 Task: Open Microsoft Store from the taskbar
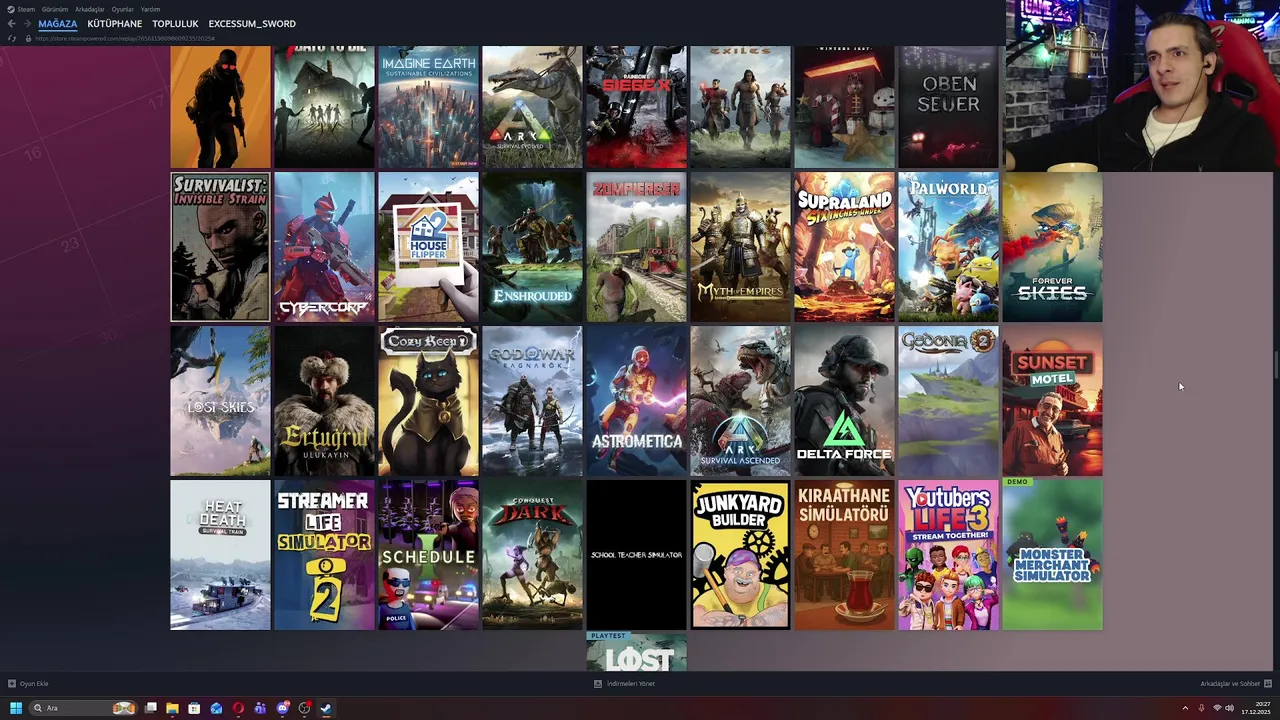tap(194, 708)
